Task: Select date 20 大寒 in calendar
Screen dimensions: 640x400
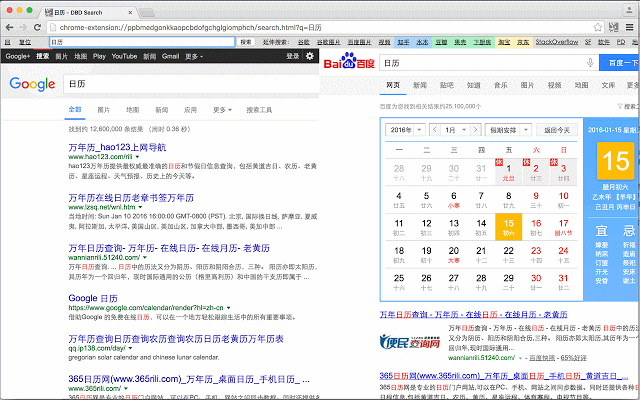Action: pyautogui.click(x=454, y=254)
